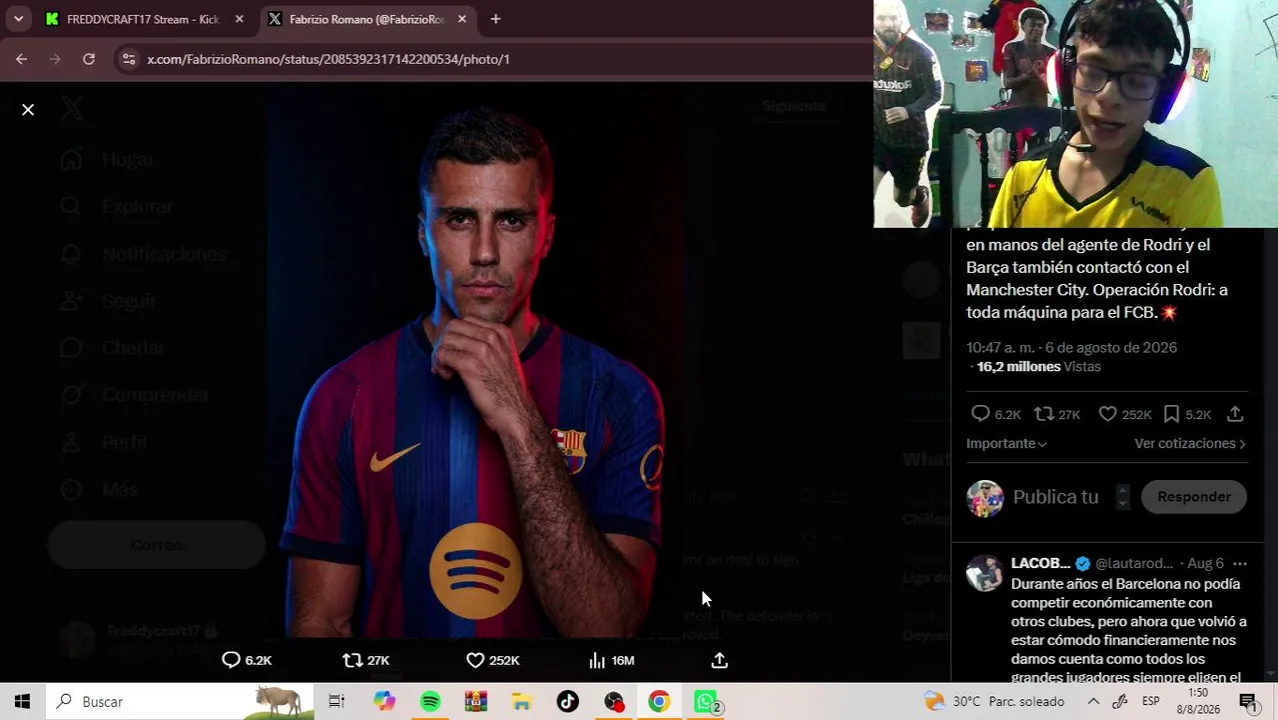The image size is (1278, 720).
Task: Open OBS recording app on the taskbar
Action: pyautogui.click(x=613, y=702)
